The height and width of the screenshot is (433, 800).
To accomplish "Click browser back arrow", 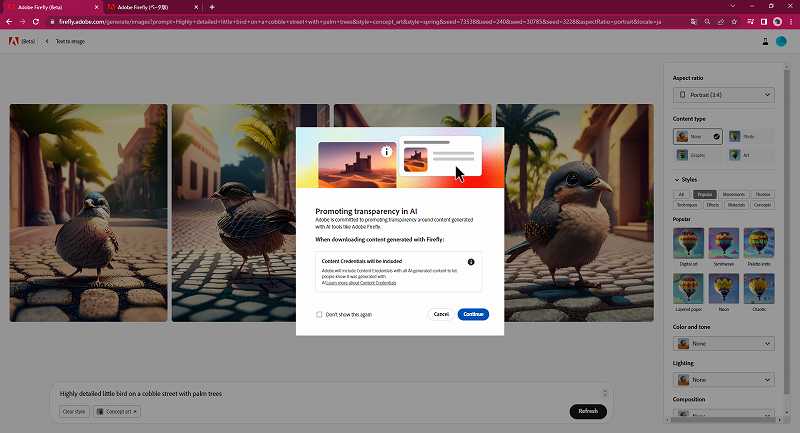I will (x=9, y=22).
